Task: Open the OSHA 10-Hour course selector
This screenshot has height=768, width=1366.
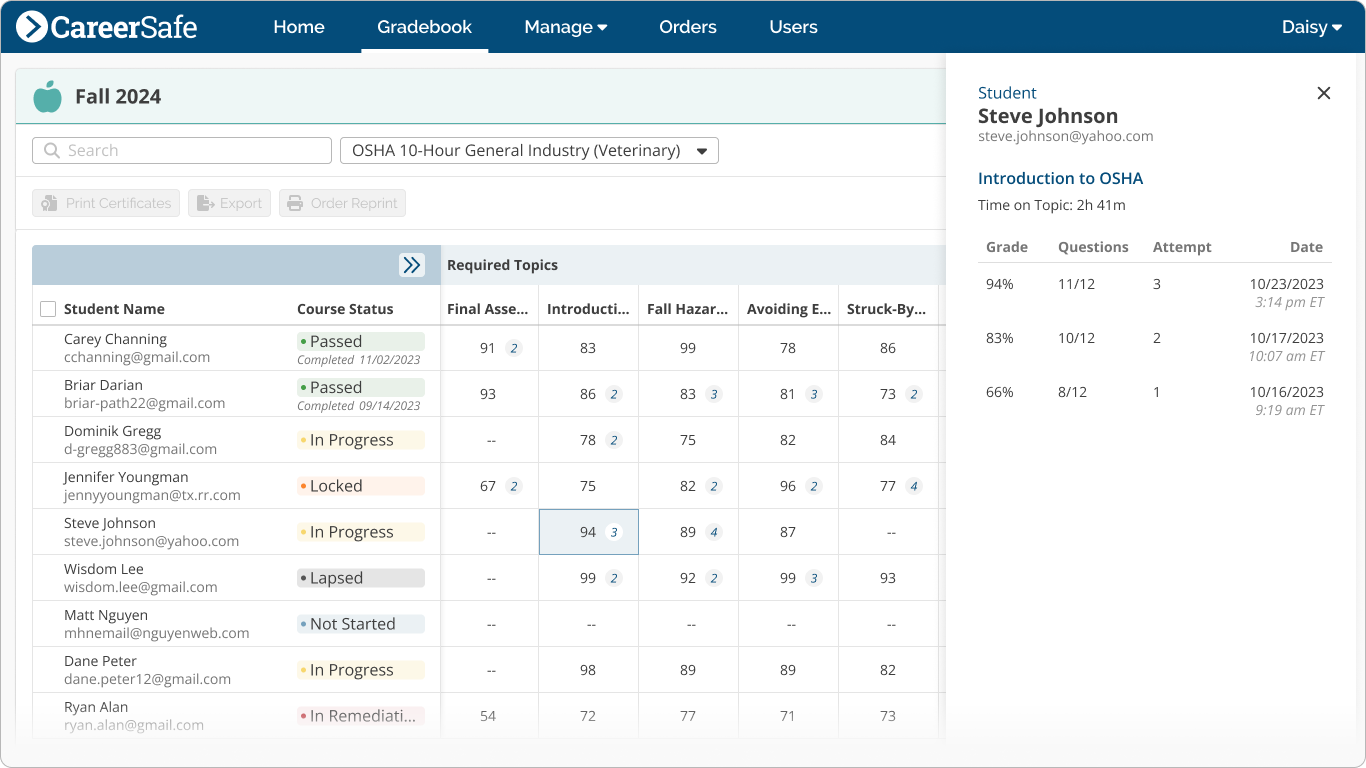Action: [529, 150]
